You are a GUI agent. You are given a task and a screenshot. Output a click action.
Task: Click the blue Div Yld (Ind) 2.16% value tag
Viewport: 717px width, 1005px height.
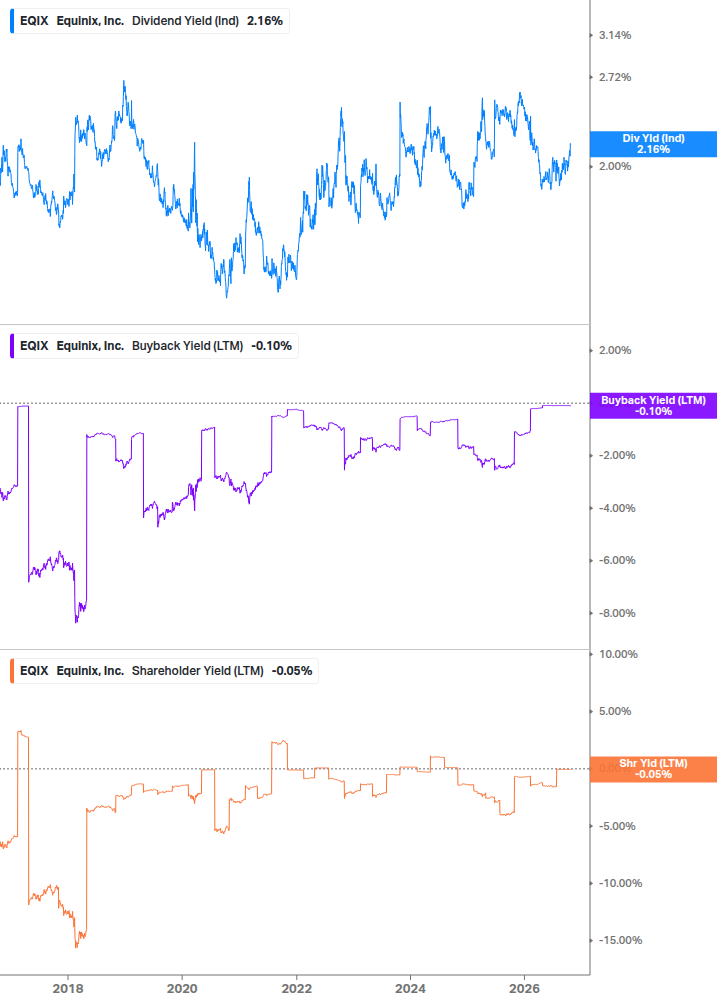(x=653, y=144)
